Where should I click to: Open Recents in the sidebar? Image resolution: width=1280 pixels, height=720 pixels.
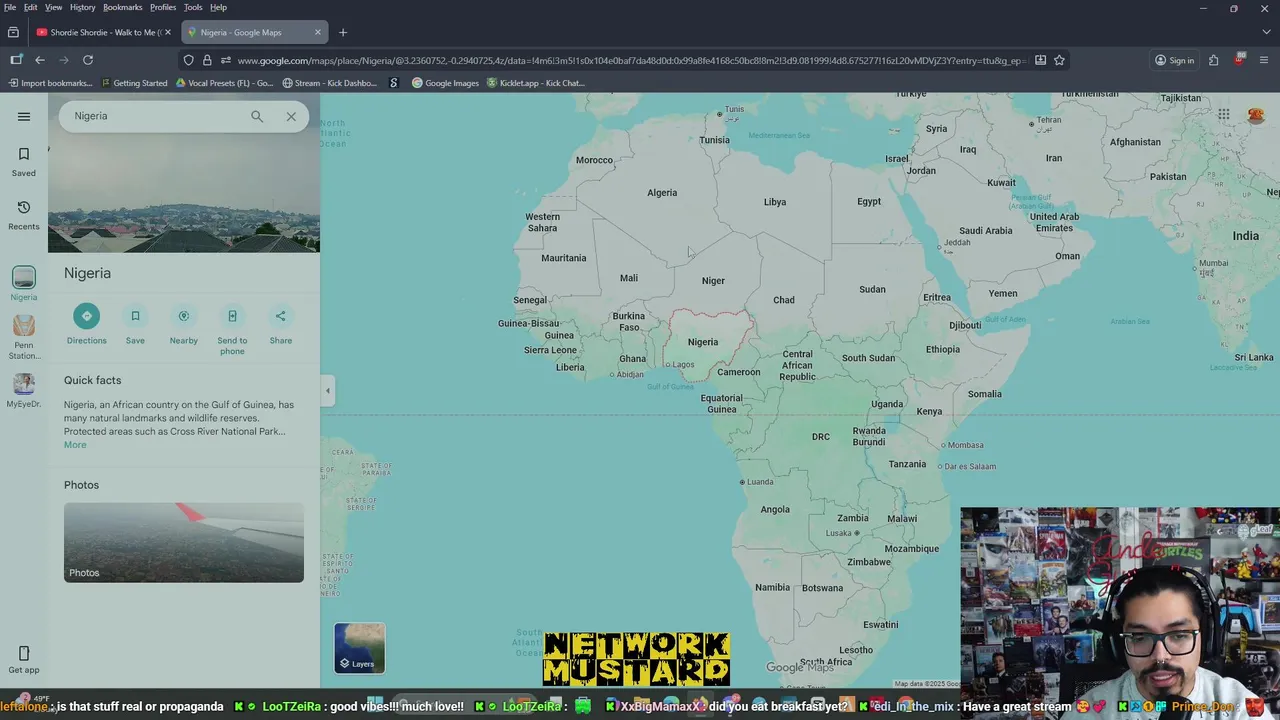pos(24,214)
